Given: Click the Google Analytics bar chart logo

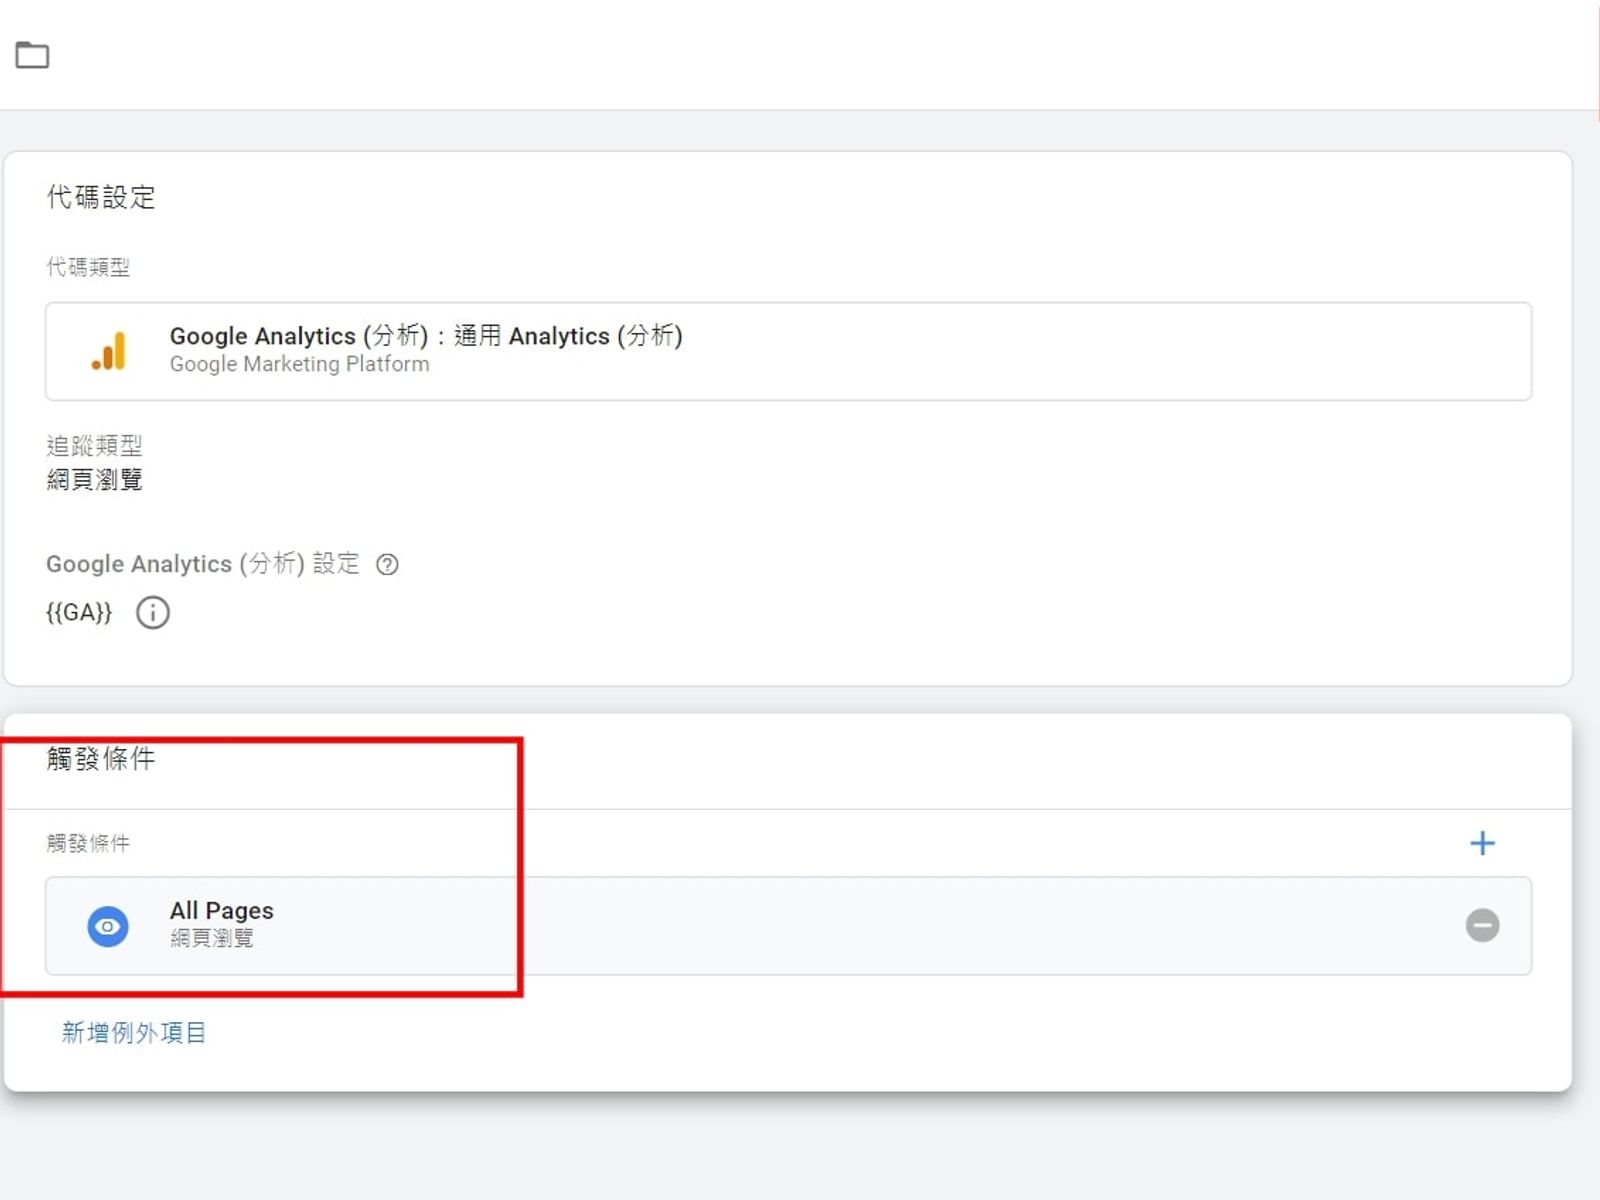Looking at the screenshot, I should tap(109, 351).
